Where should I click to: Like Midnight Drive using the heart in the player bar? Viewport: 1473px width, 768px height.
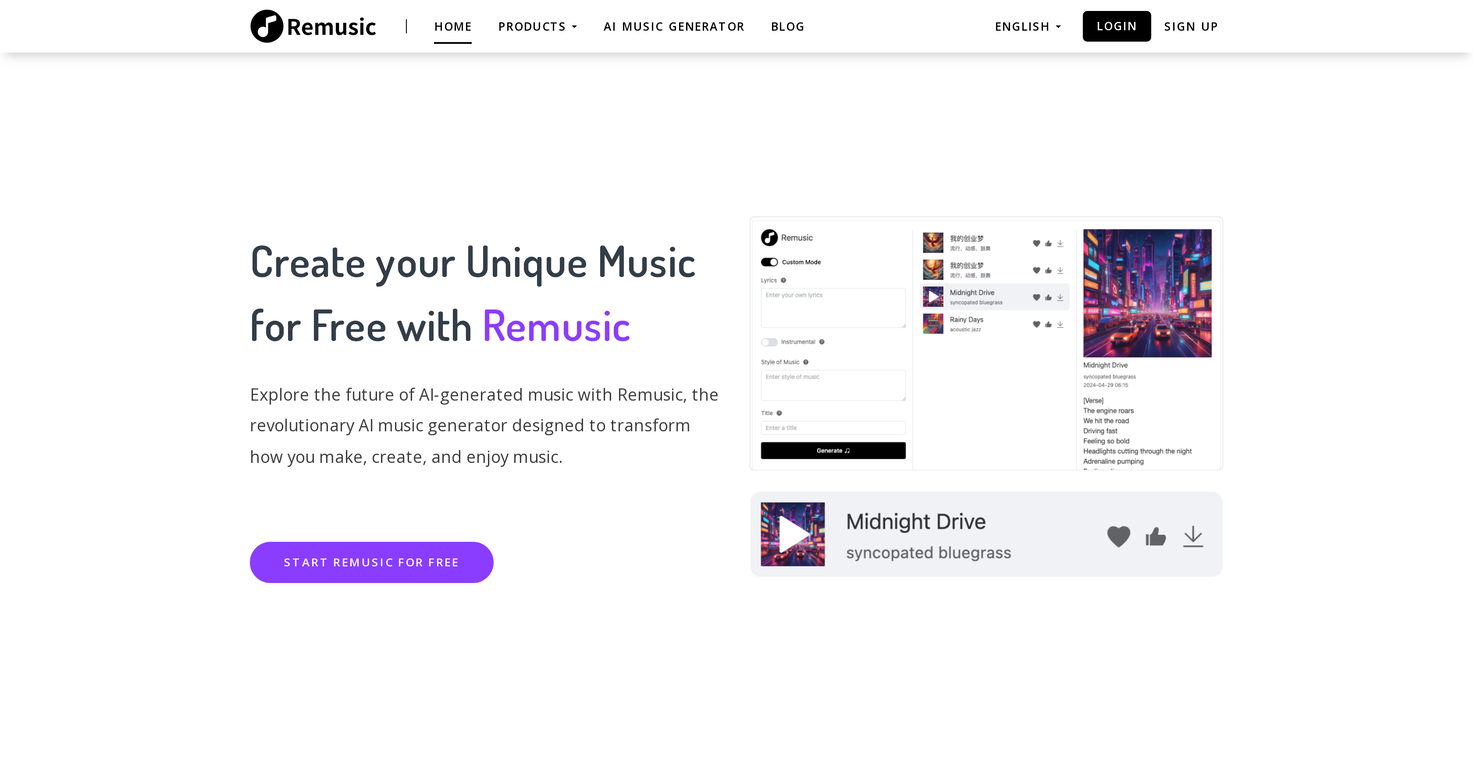1118,536
